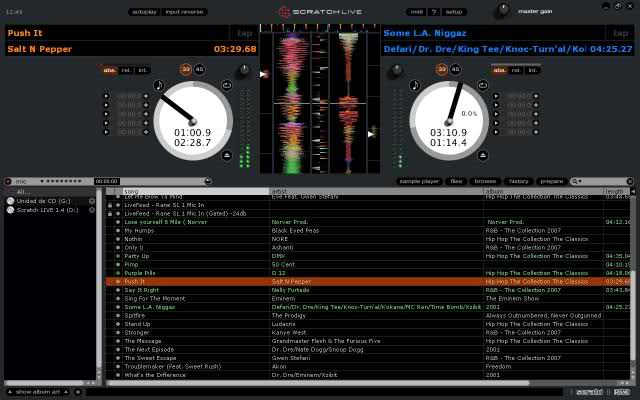Tap tempo for the left deck

(x=244, y=33)
